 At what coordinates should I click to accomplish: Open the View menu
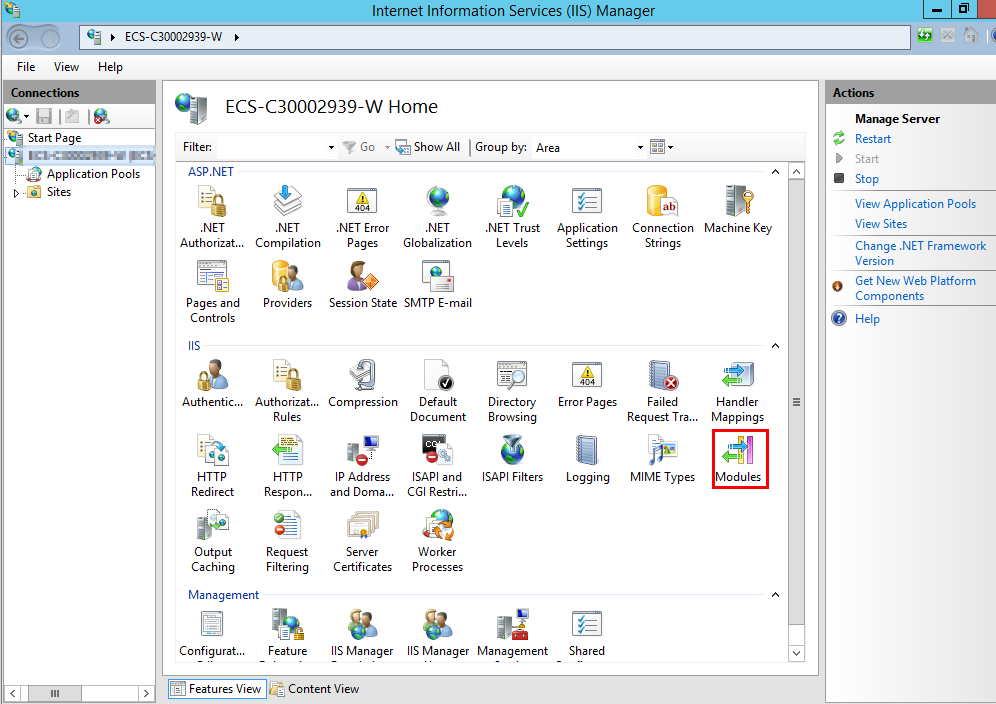click(x=66, y=67)
